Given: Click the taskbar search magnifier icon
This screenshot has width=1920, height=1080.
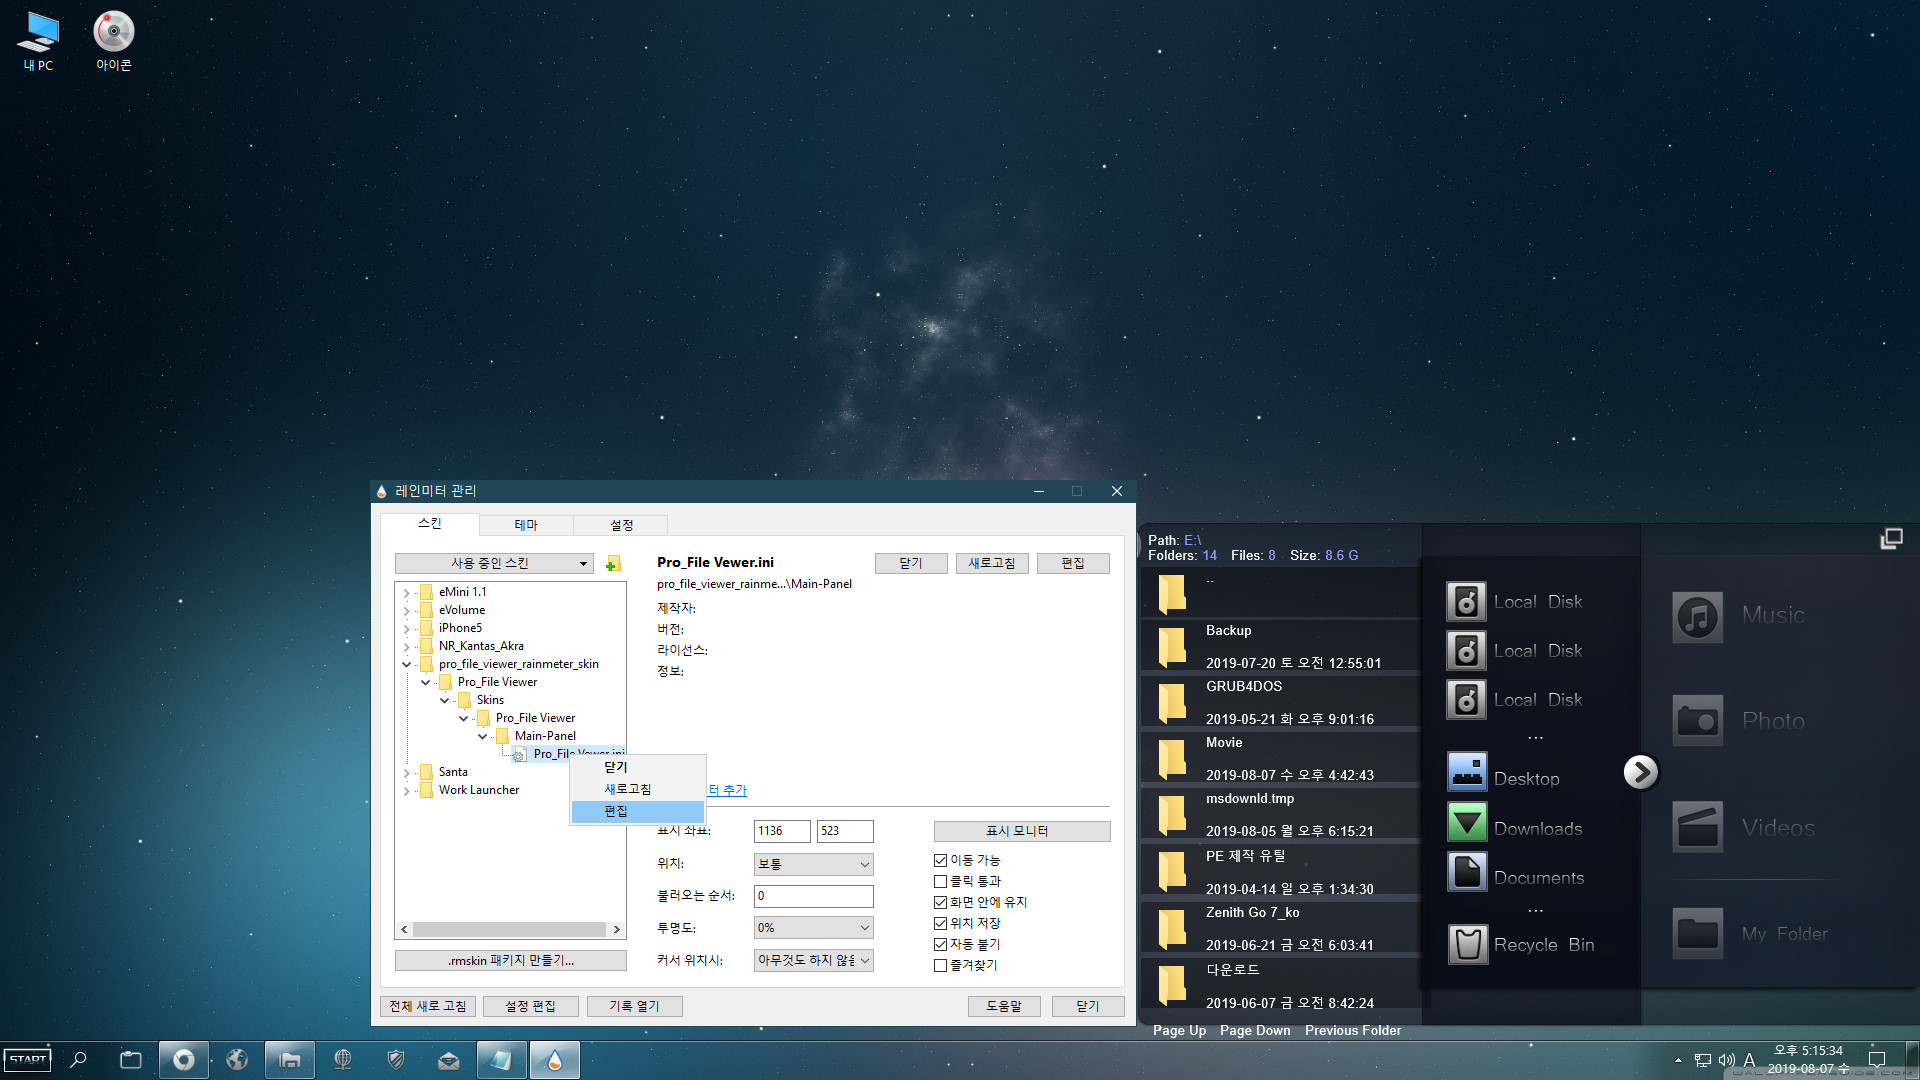Looking at the screenshot, I should (x=78, y=1060).
